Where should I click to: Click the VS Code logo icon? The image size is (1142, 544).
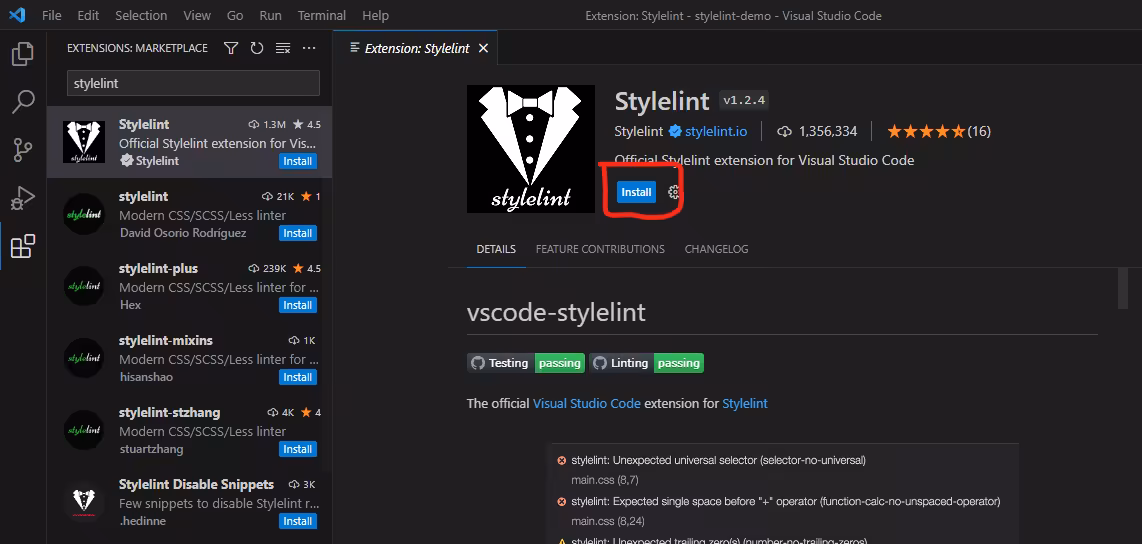(17, 15)
